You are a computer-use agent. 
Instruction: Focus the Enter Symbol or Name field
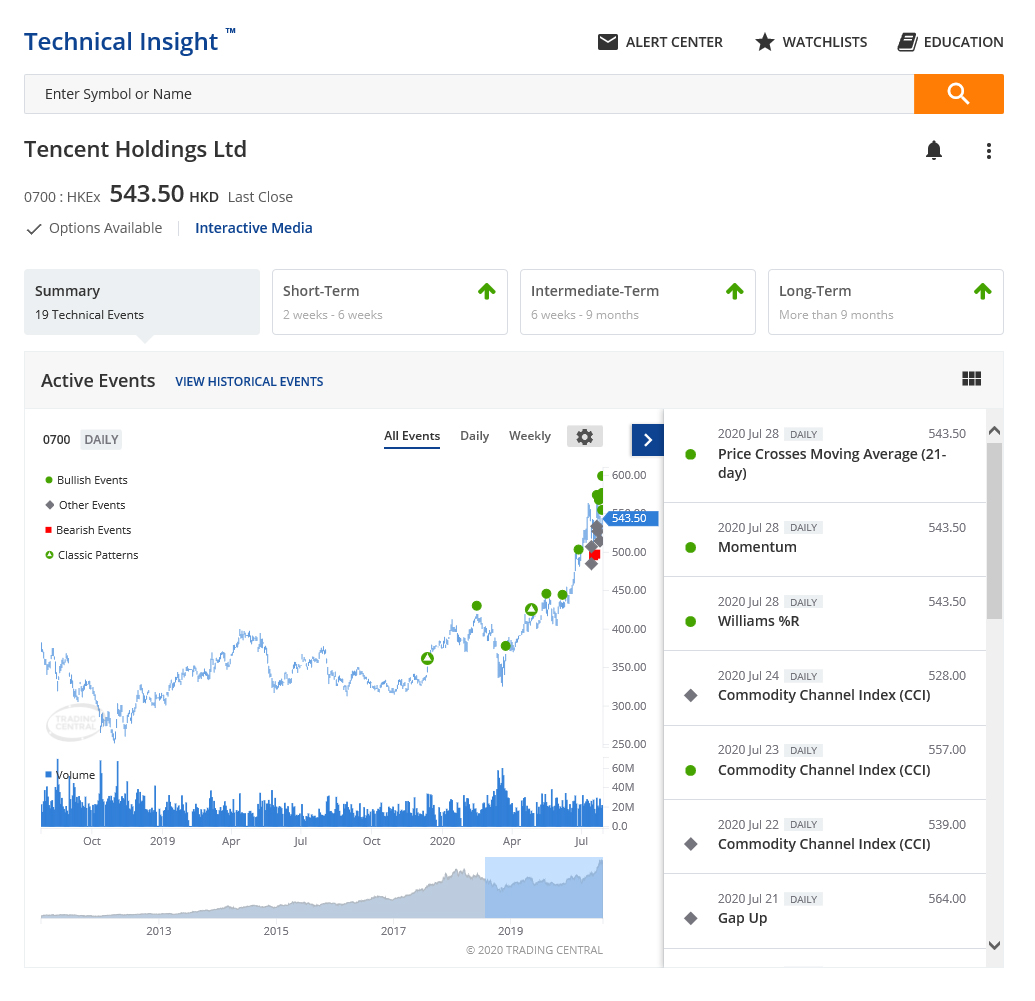[469, 94]
